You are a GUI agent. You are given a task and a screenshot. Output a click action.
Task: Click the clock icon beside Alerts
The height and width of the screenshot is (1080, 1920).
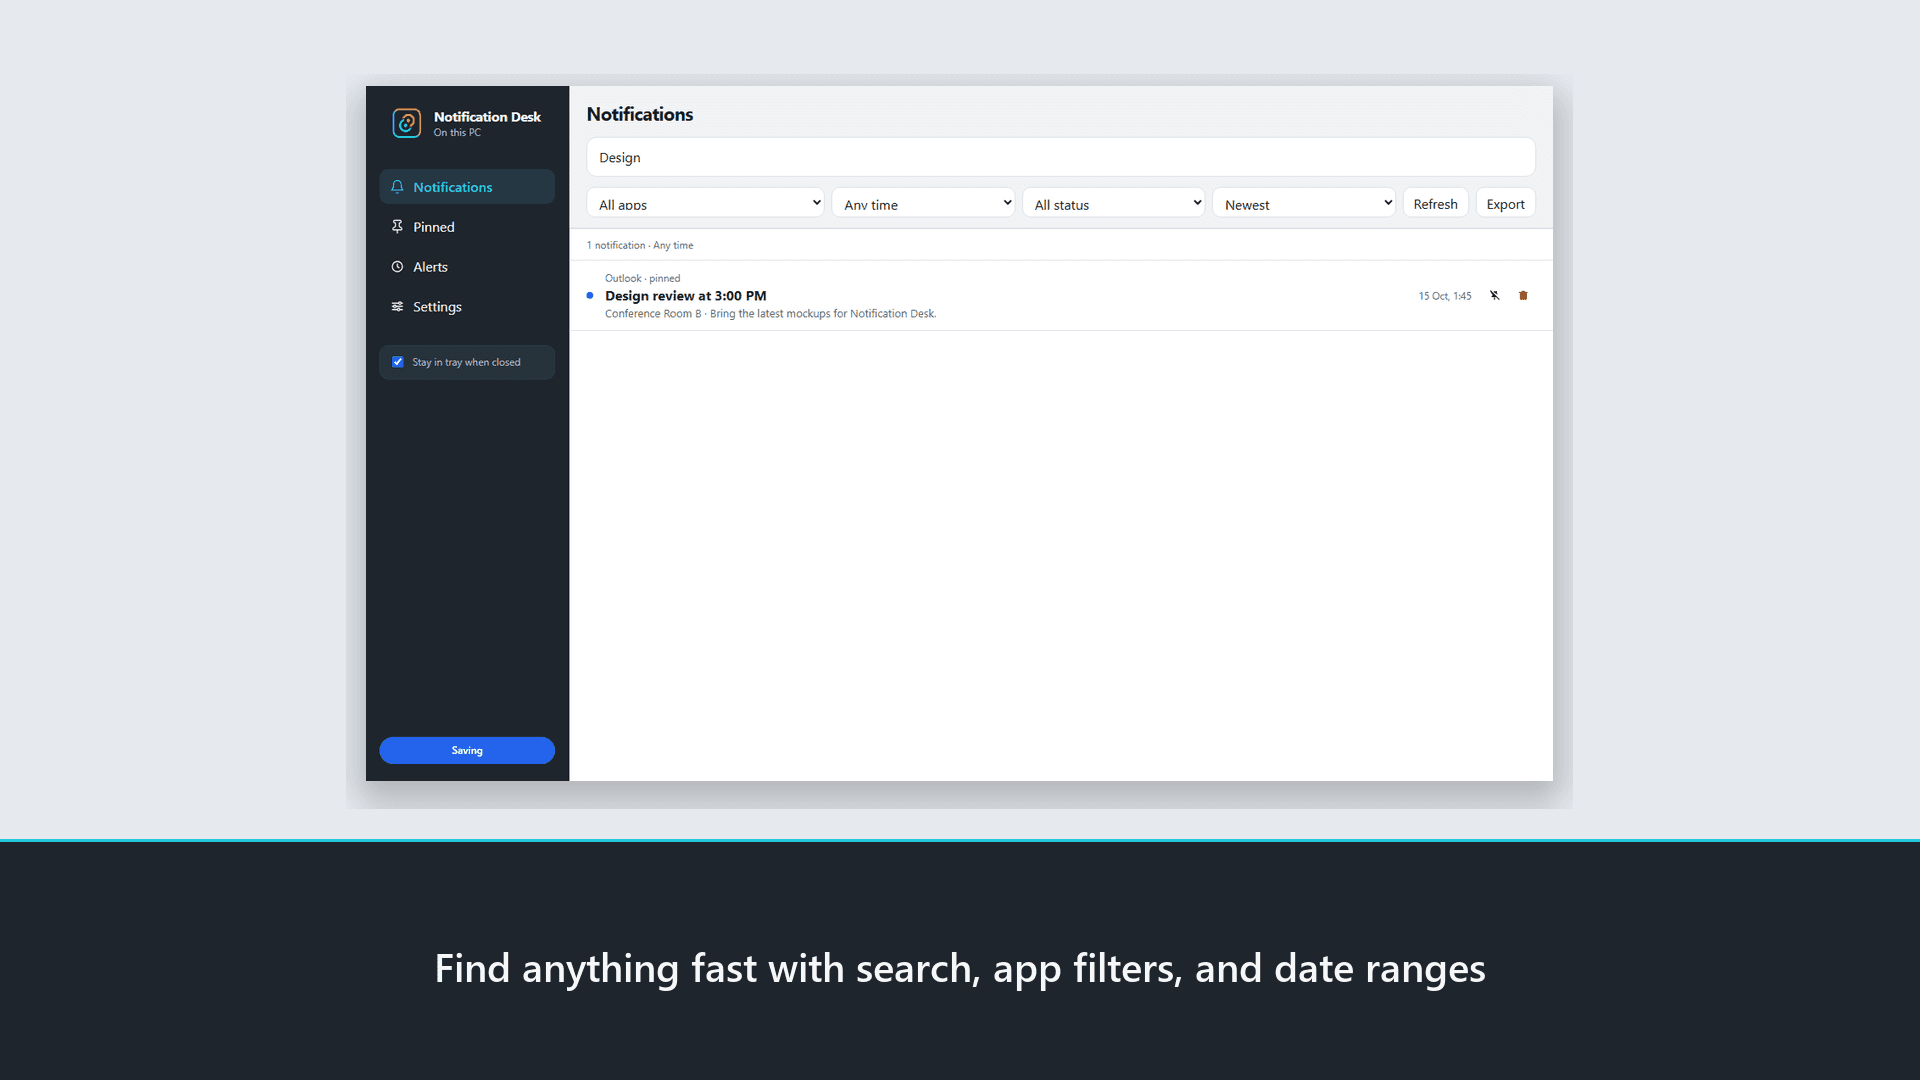[397, 267]
